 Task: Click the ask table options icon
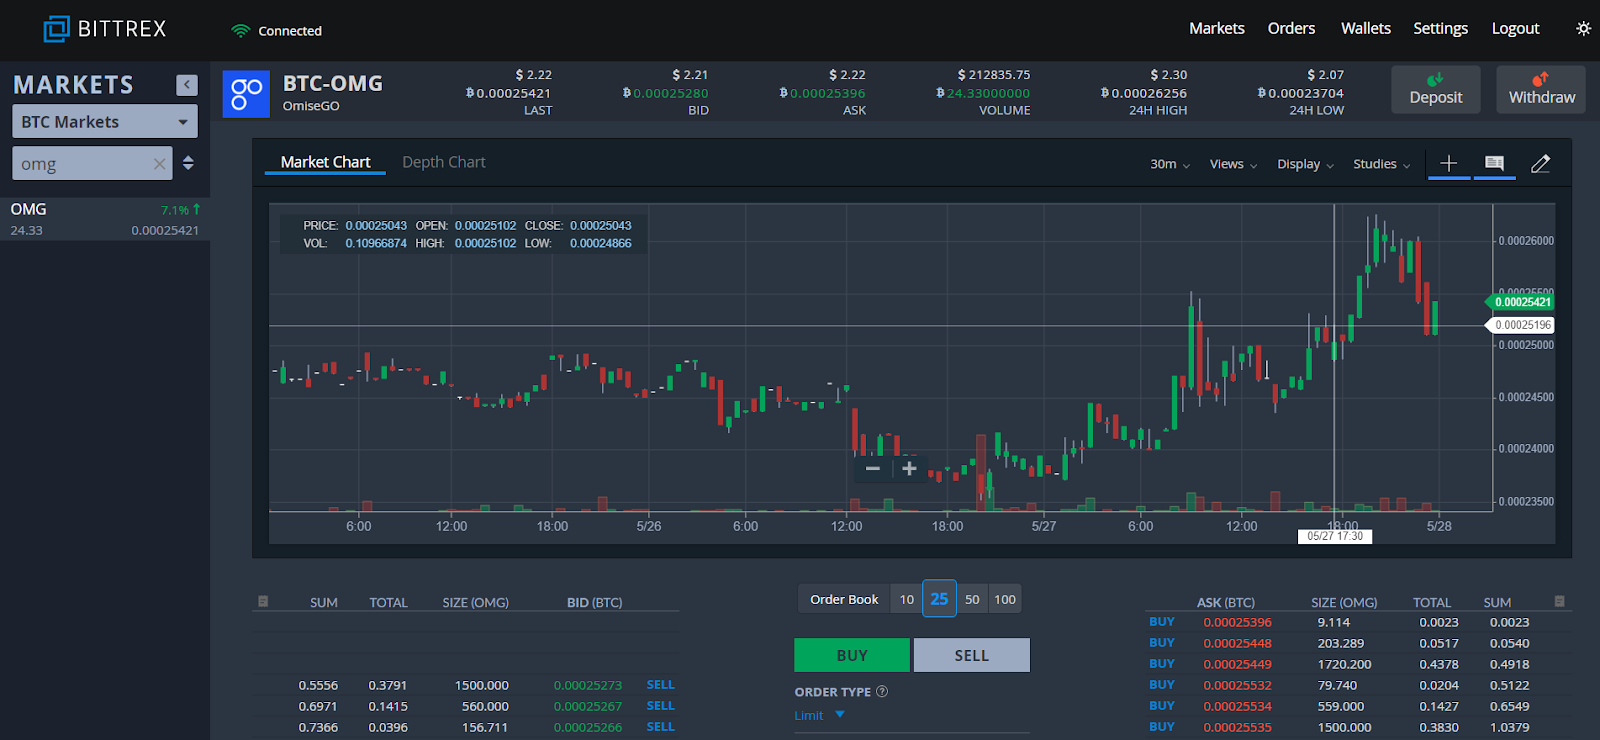click(1559, 601)
